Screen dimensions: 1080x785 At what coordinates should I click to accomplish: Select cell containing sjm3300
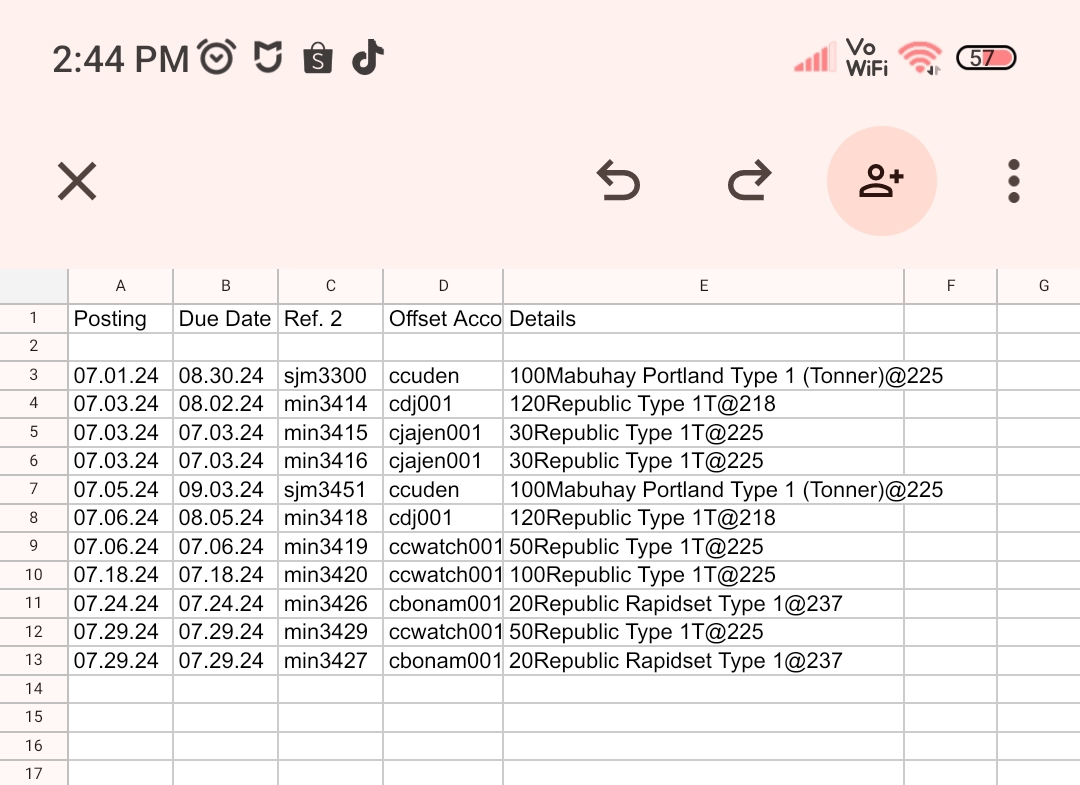point(331,376)
